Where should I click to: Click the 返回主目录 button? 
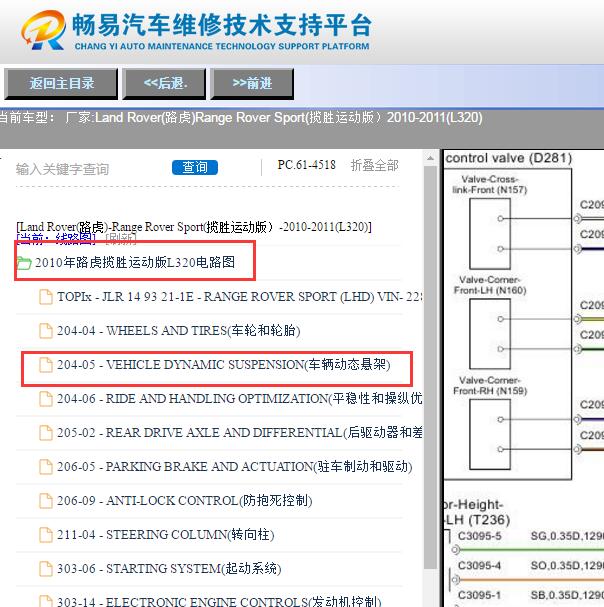point(61,84)
